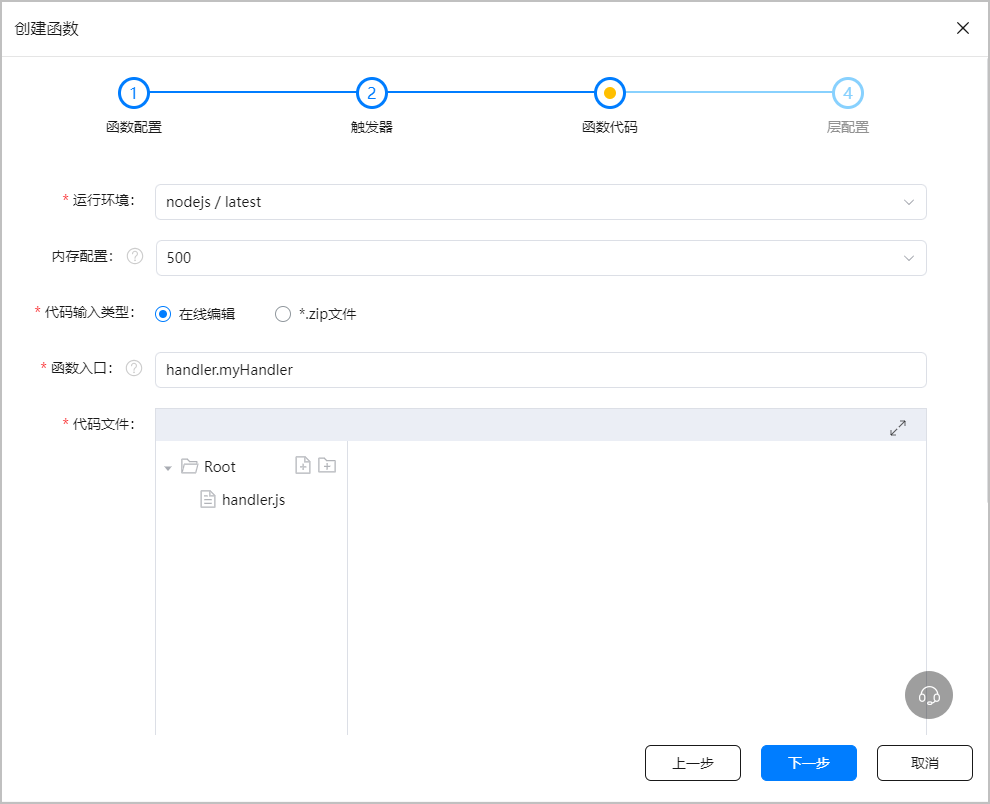Collapse the Root folder tree arrow
Image resolution: width=990 pixels, height=804 pixels.
click(x=168, y=468)
